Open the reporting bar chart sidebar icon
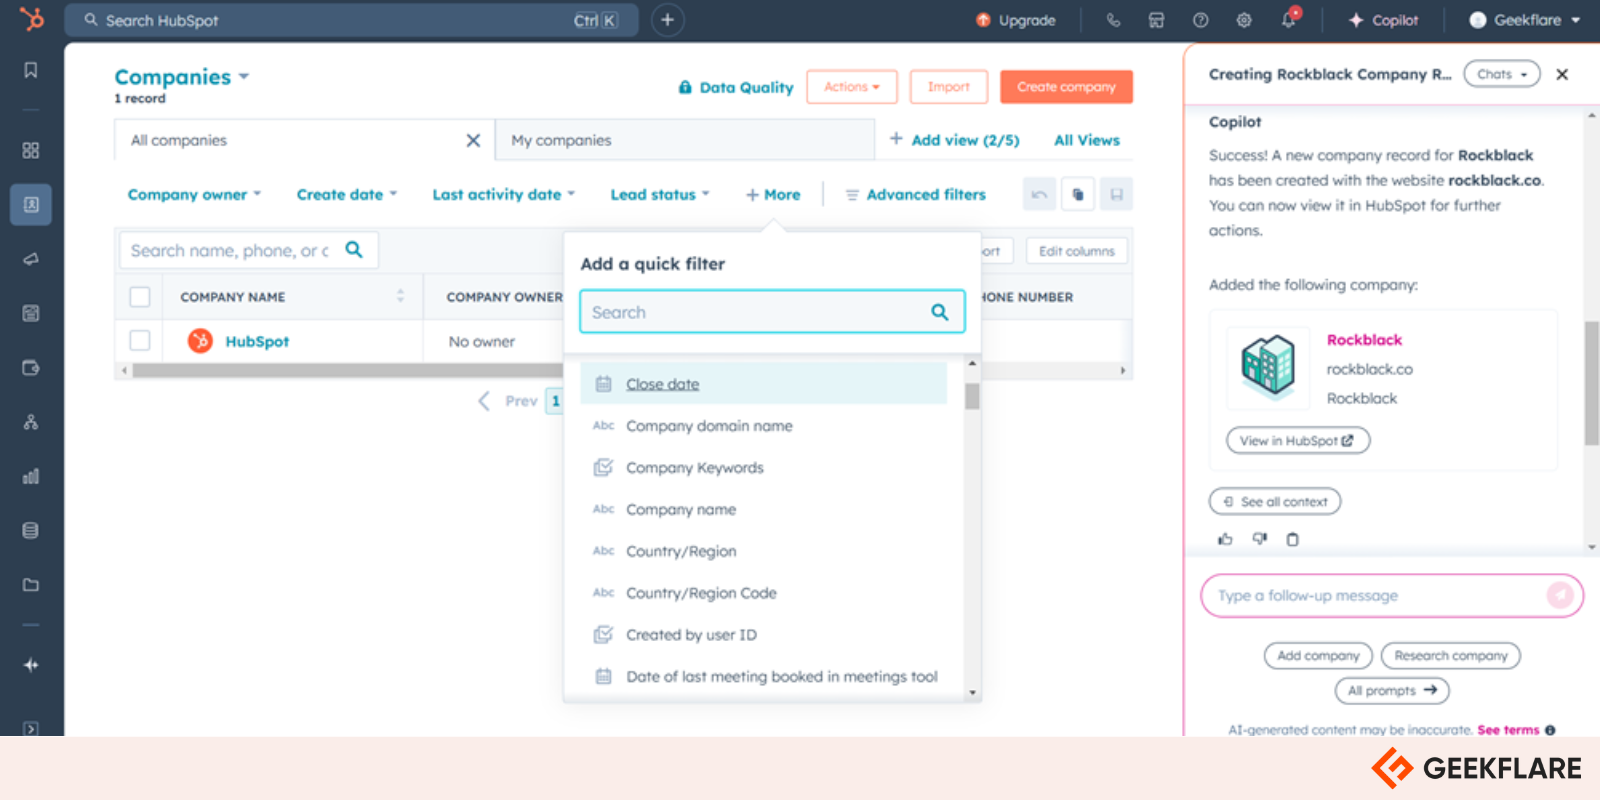 point(31,476)
